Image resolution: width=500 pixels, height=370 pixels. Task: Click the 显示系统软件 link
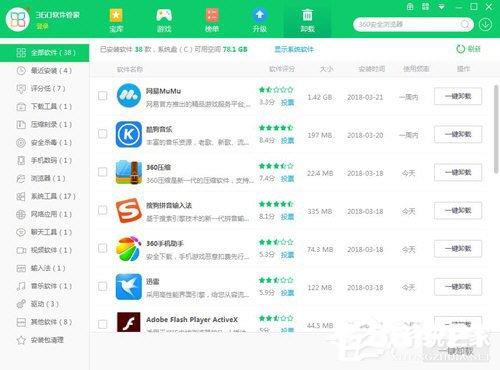tap(294, 49)
